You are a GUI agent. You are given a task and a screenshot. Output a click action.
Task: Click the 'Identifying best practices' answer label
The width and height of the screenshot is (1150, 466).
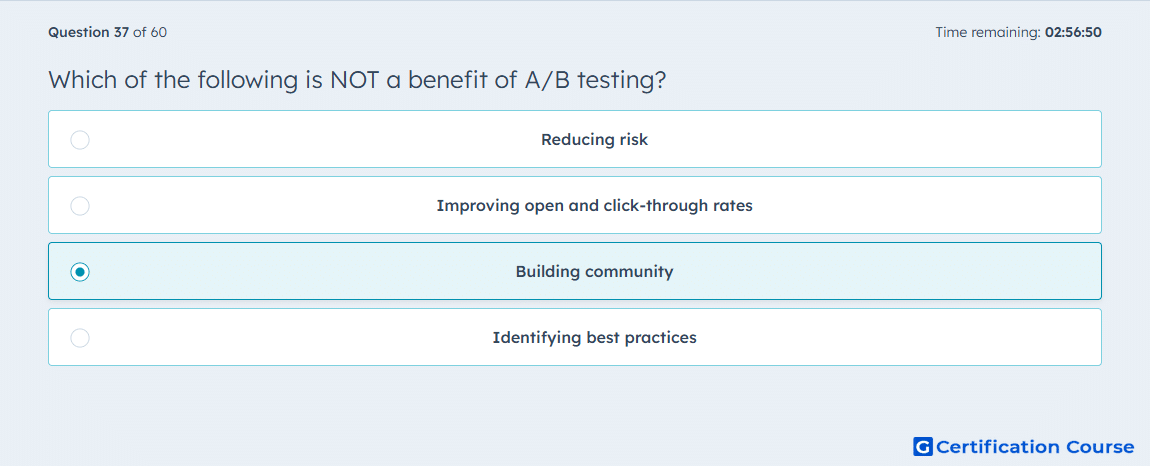coord(594,338)
